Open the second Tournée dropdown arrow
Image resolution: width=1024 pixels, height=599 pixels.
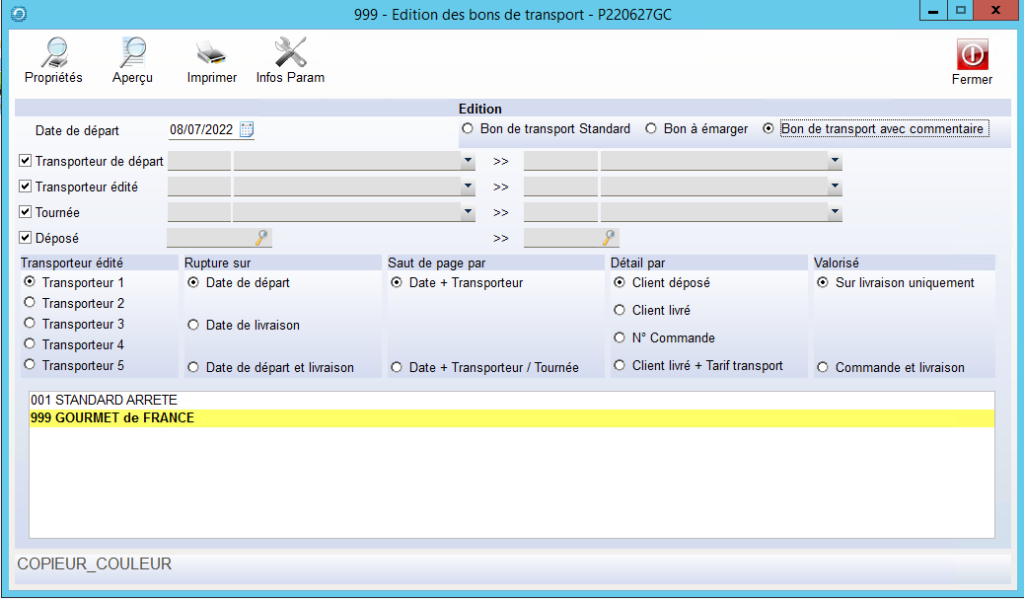(833, 213)
